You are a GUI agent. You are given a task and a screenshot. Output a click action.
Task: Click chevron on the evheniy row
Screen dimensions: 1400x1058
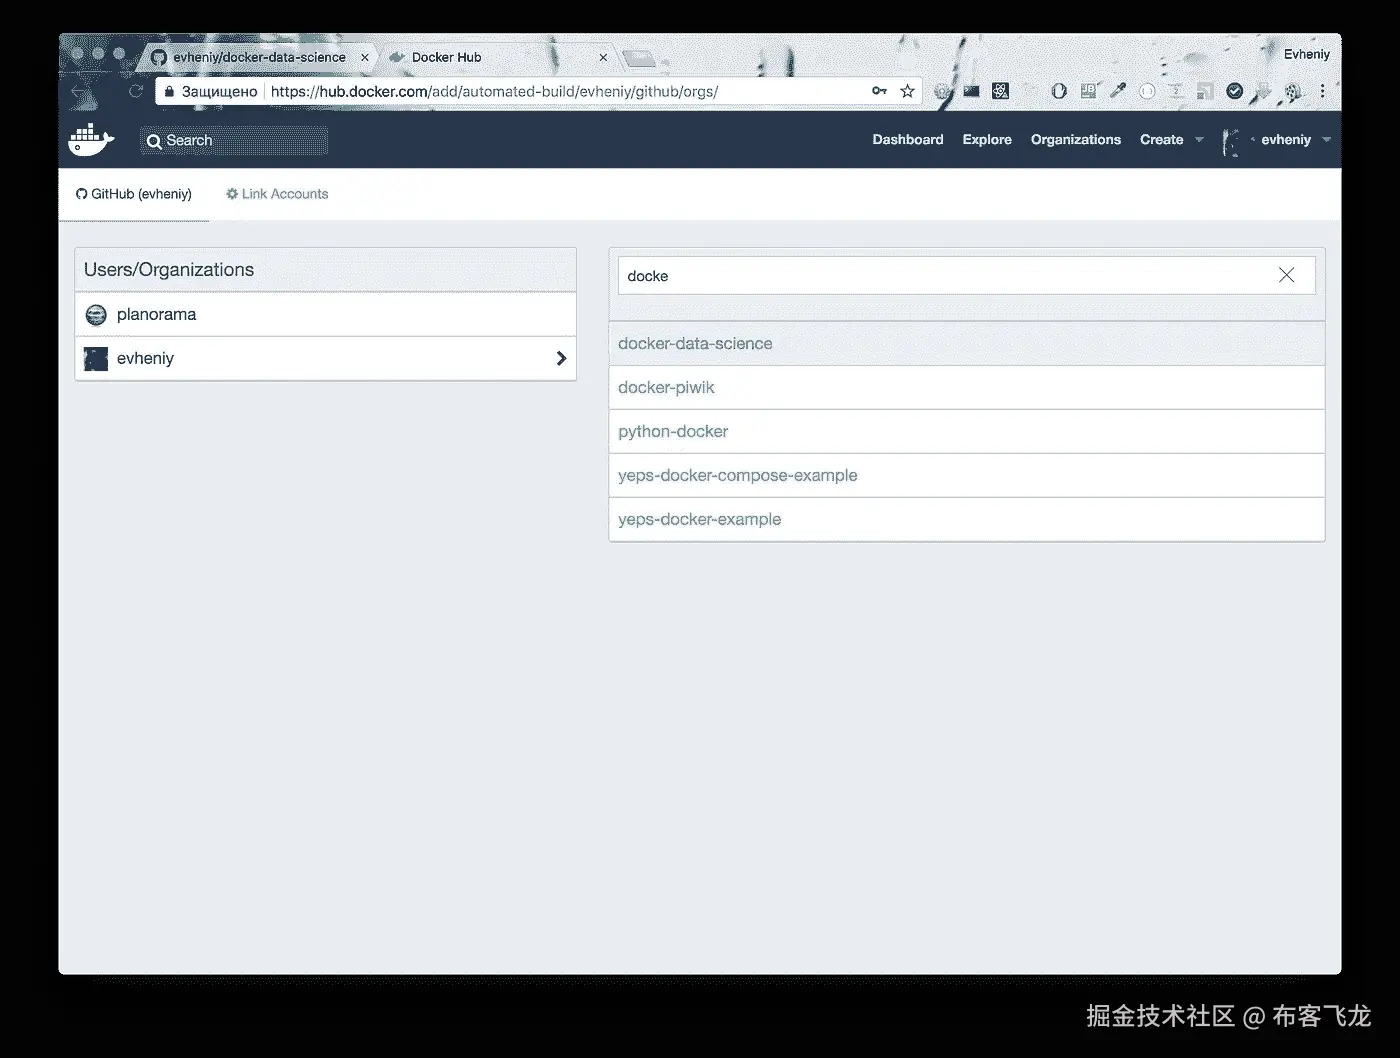[x=561, y=358]
